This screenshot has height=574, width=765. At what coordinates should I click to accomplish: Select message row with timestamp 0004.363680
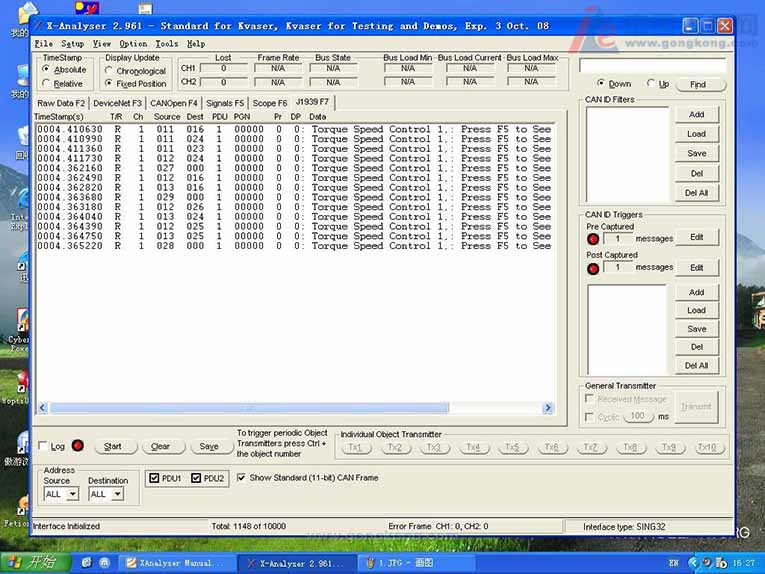[294, 197]
